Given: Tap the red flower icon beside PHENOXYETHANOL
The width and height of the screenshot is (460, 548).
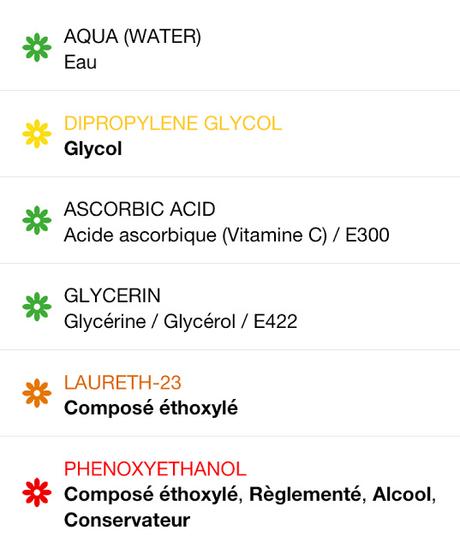Looking at the screenshot, I should 37,492.
